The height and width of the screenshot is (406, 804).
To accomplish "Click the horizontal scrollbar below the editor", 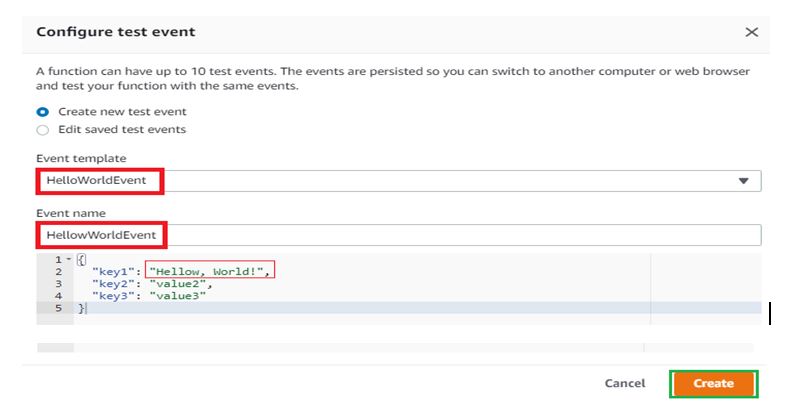I will pos(395,348).
